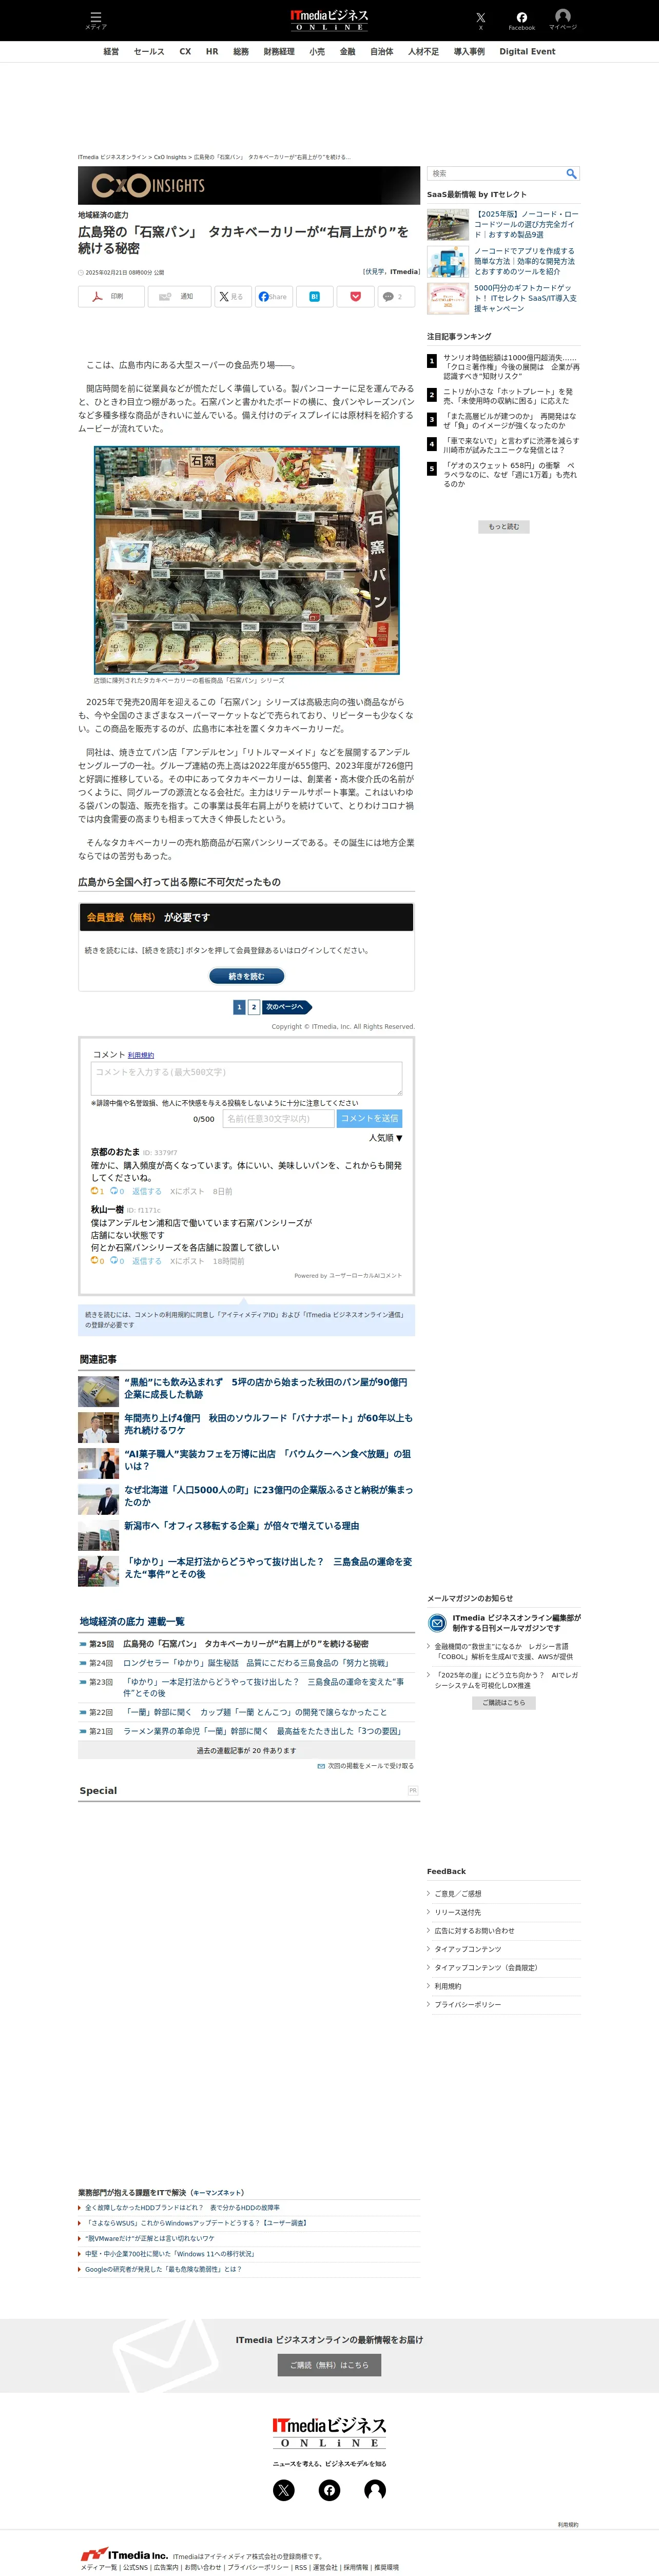Open the 人気順 sort dropdown
This screenshot has width=659, height=2576.
385,1138
